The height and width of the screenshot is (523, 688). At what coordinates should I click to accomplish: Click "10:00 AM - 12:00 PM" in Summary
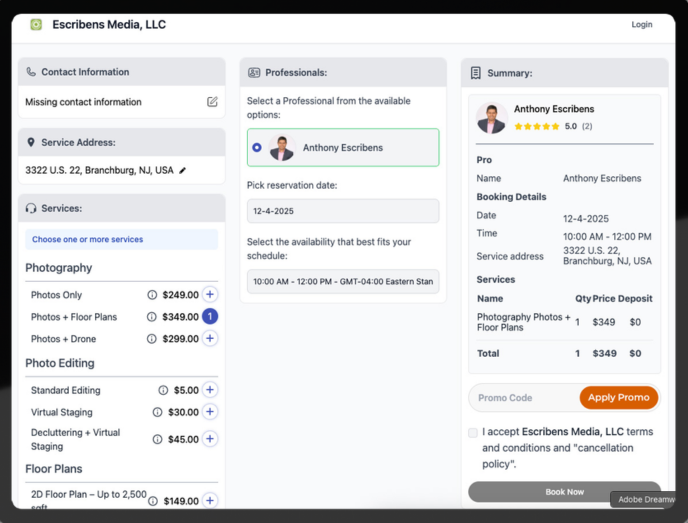(x=607, y=236)
